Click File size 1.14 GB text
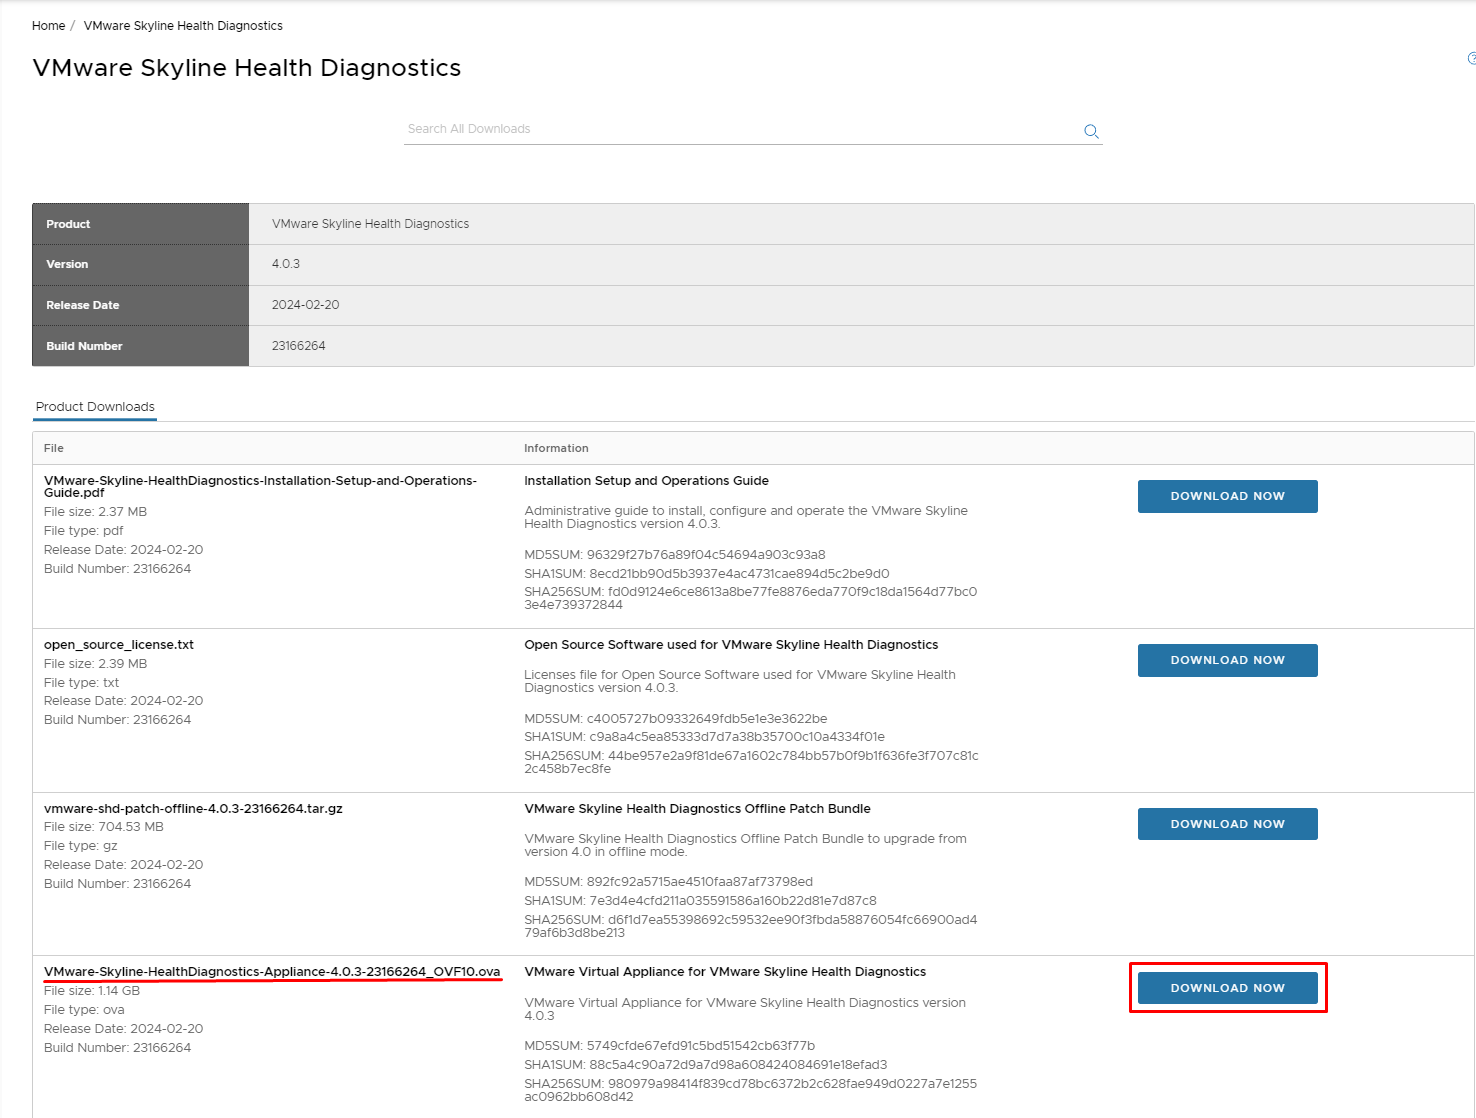 click(92, 991)
